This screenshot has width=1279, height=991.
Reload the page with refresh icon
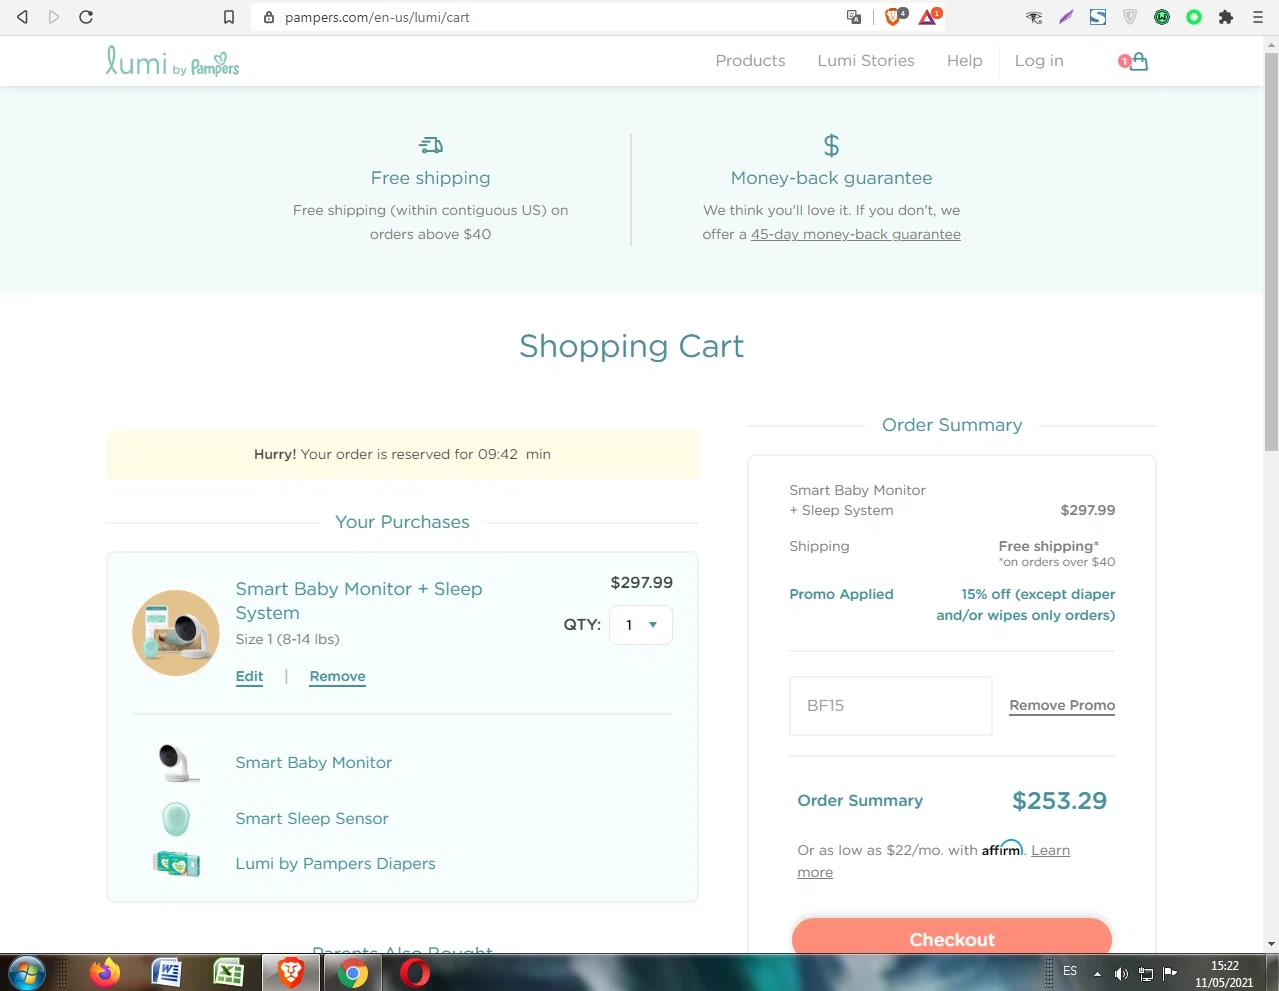click(86, 17)
